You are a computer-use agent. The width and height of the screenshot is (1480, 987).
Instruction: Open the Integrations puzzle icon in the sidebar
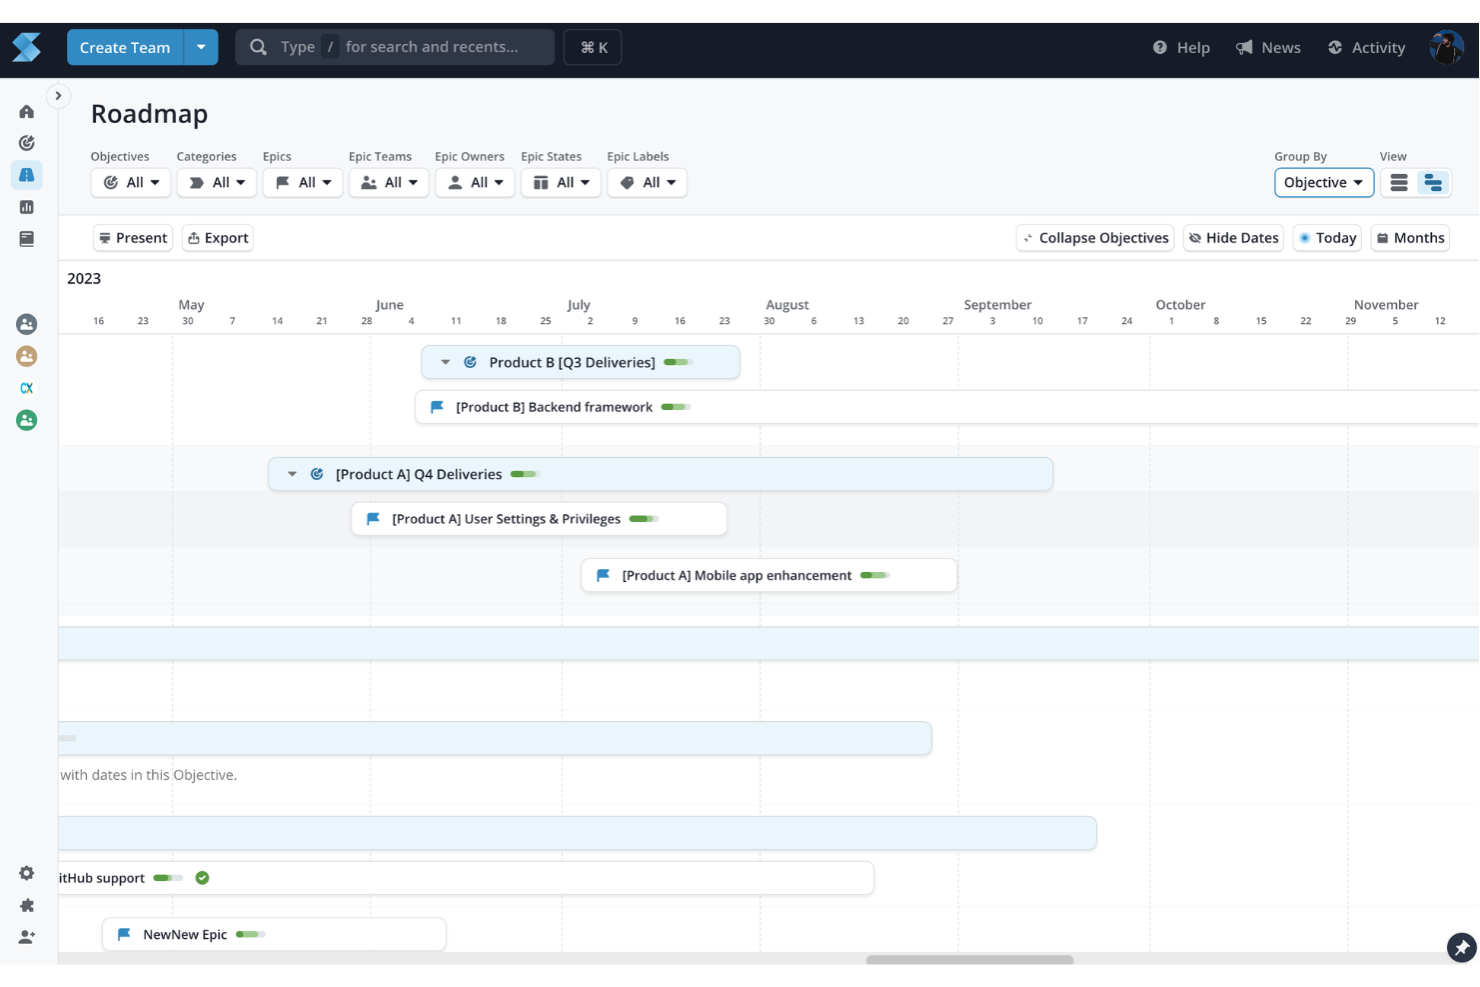coord(26,905)
